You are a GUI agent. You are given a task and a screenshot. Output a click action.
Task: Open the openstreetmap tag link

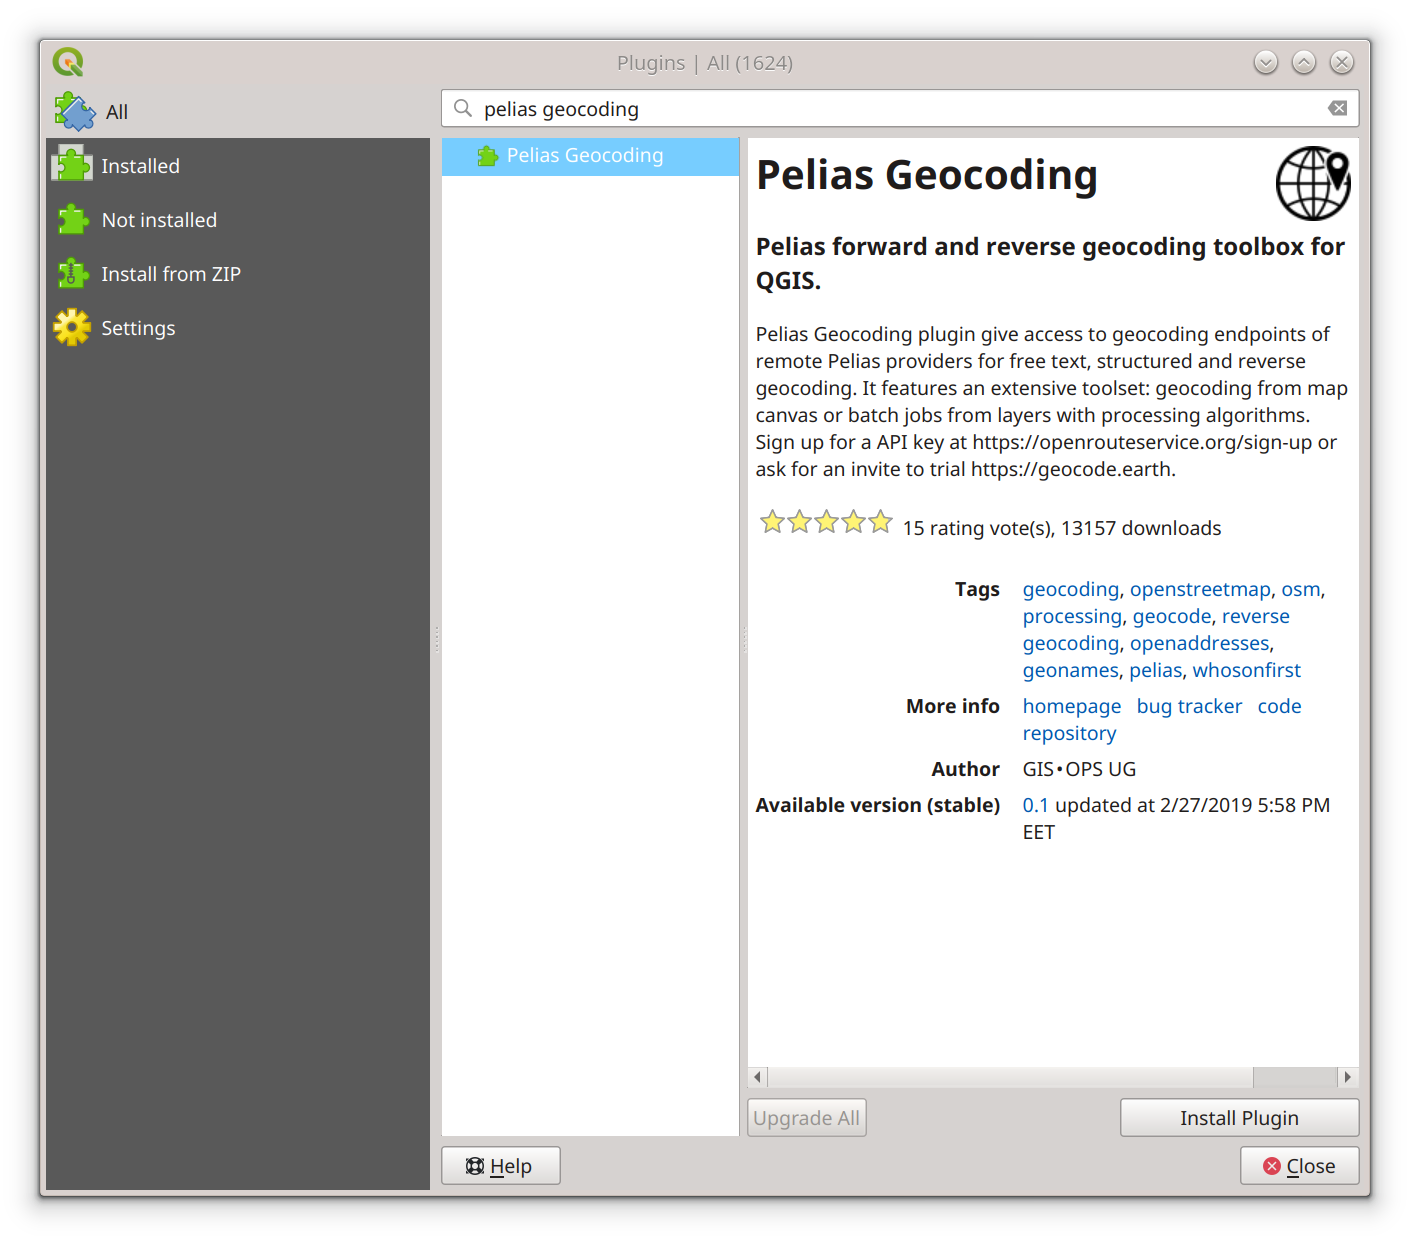pyautogui.click(x=1200, y=589)
